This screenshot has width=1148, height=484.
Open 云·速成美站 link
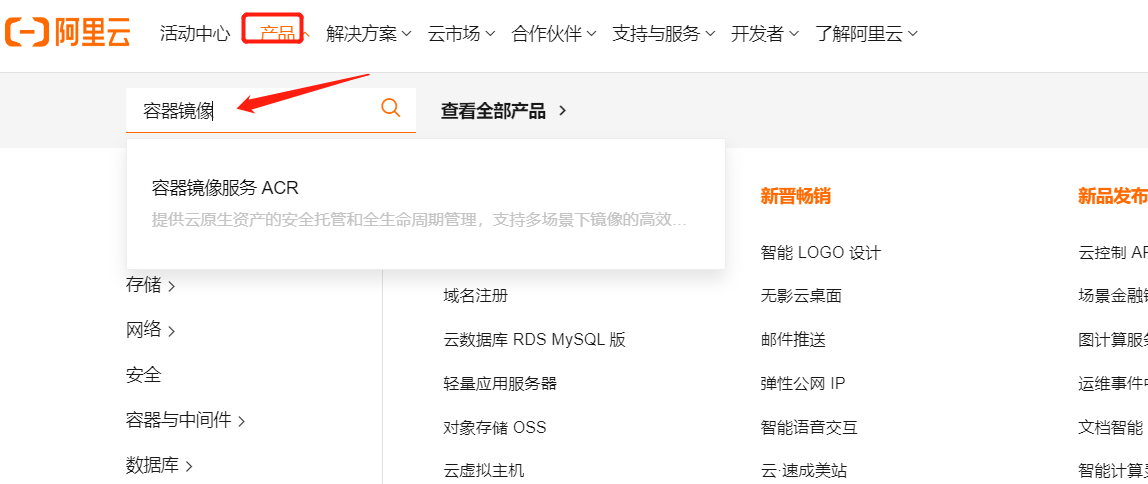click(x=804, y=471)
